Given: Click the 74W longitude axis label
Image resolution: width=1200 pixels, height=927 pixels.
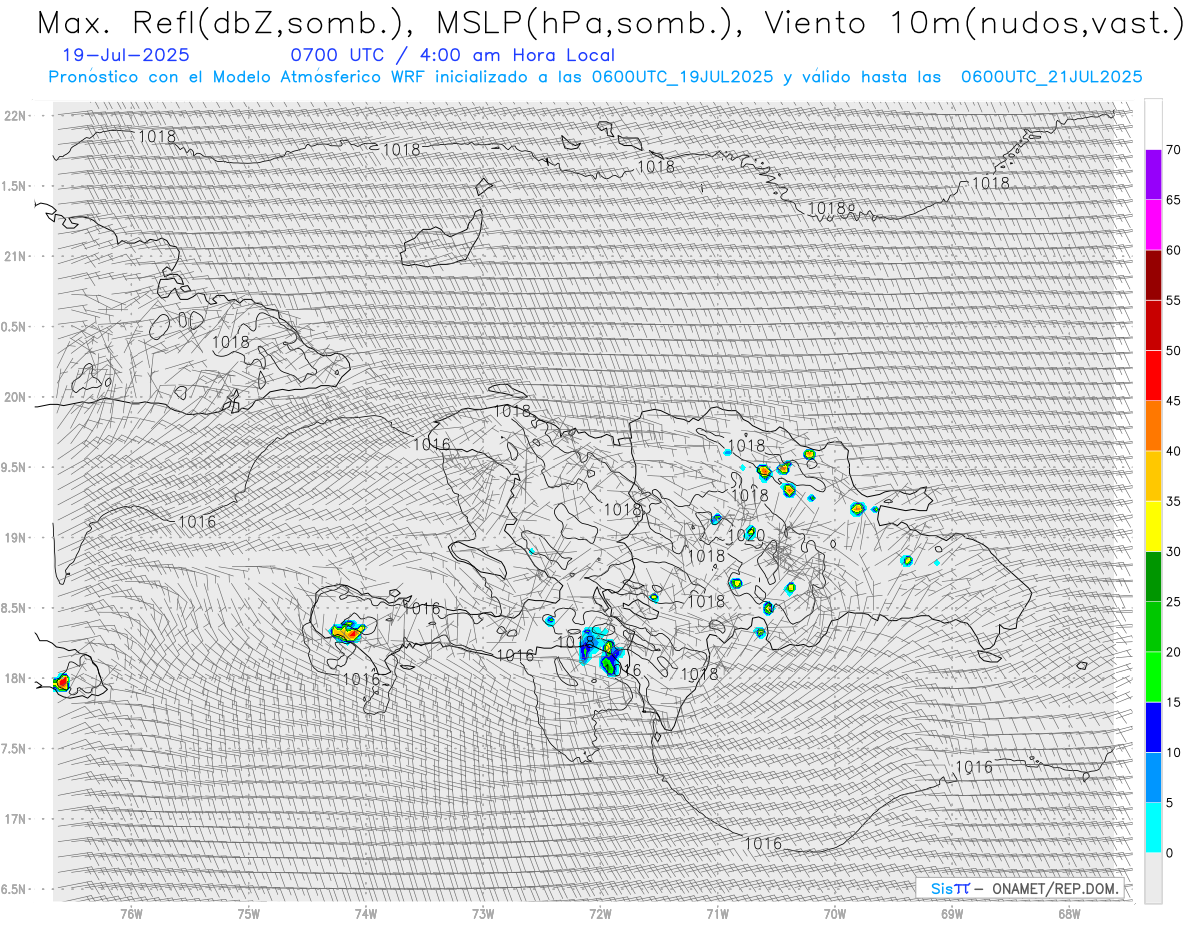Looking at the screenshot, I should pyautogui.click(x=366, y=914).
